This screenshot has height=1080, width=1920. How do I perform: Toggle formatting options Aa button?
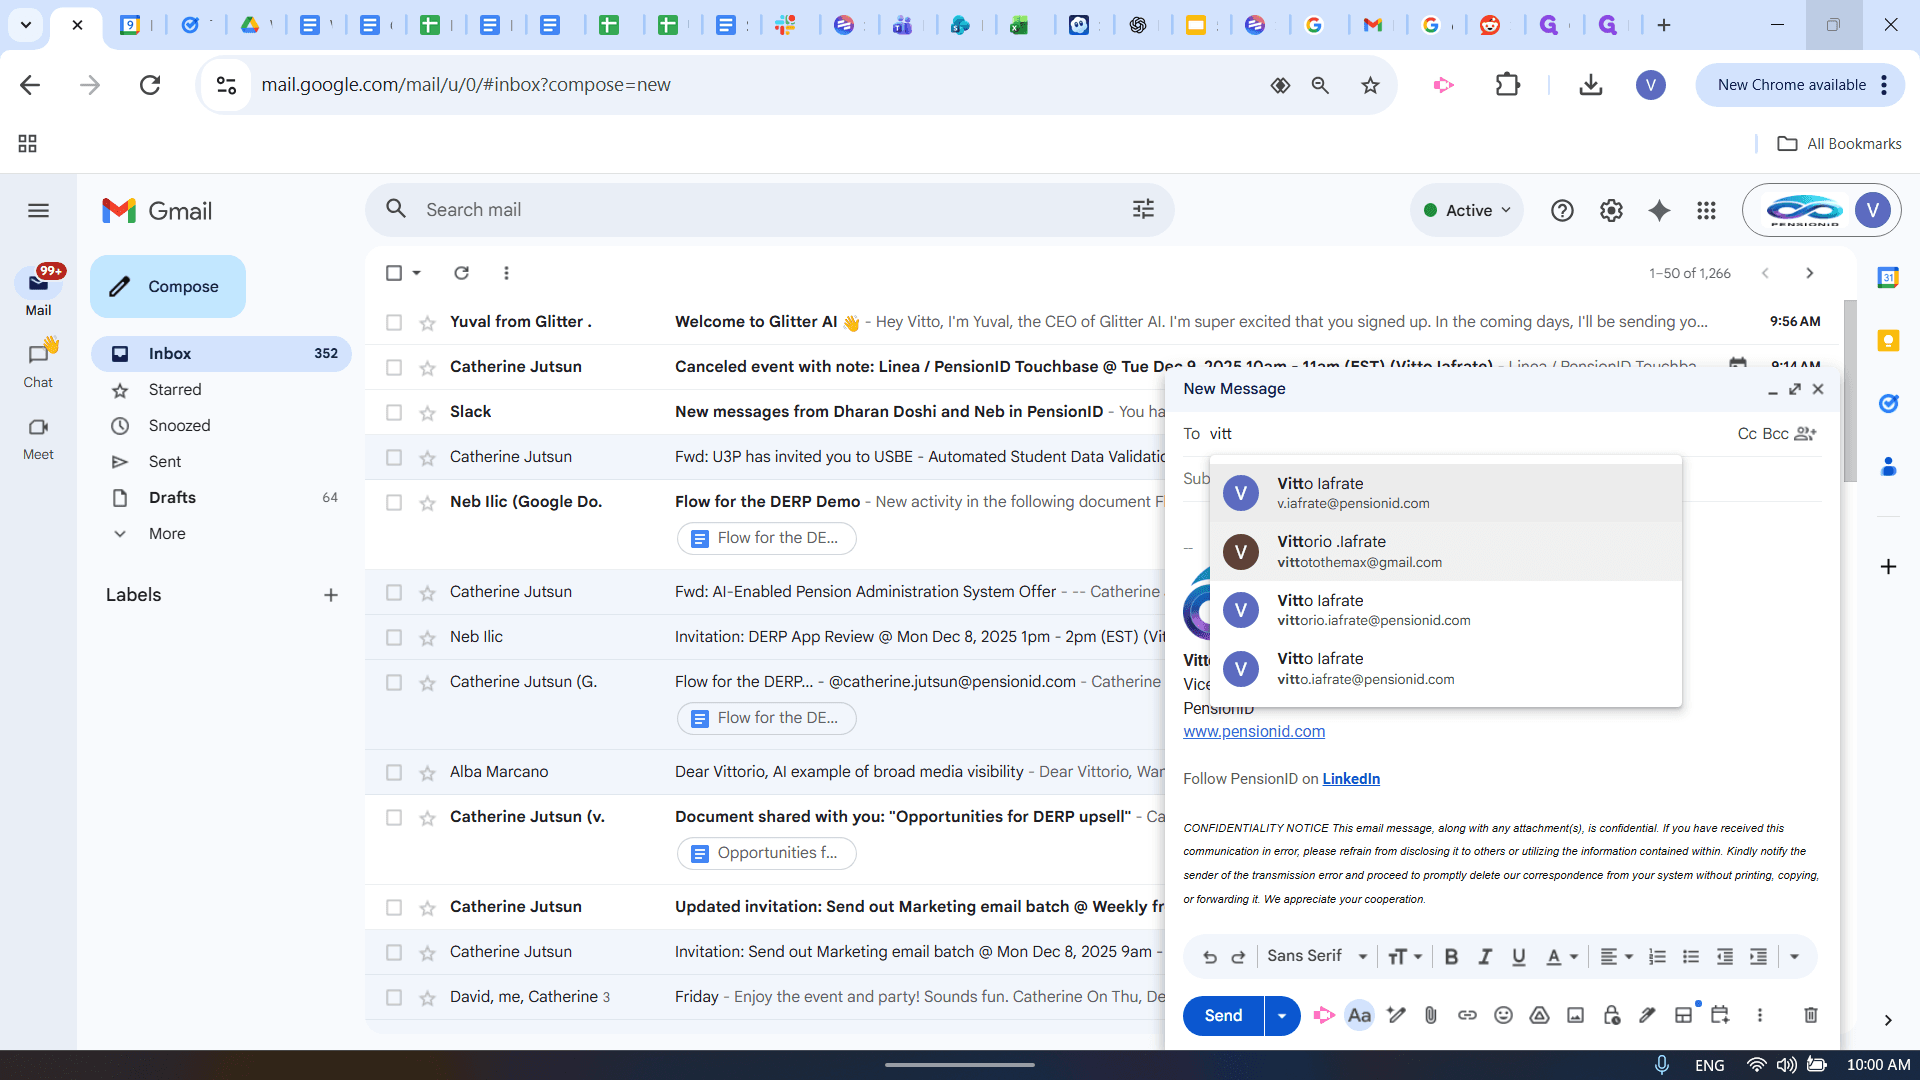tap(1359, 1015)
